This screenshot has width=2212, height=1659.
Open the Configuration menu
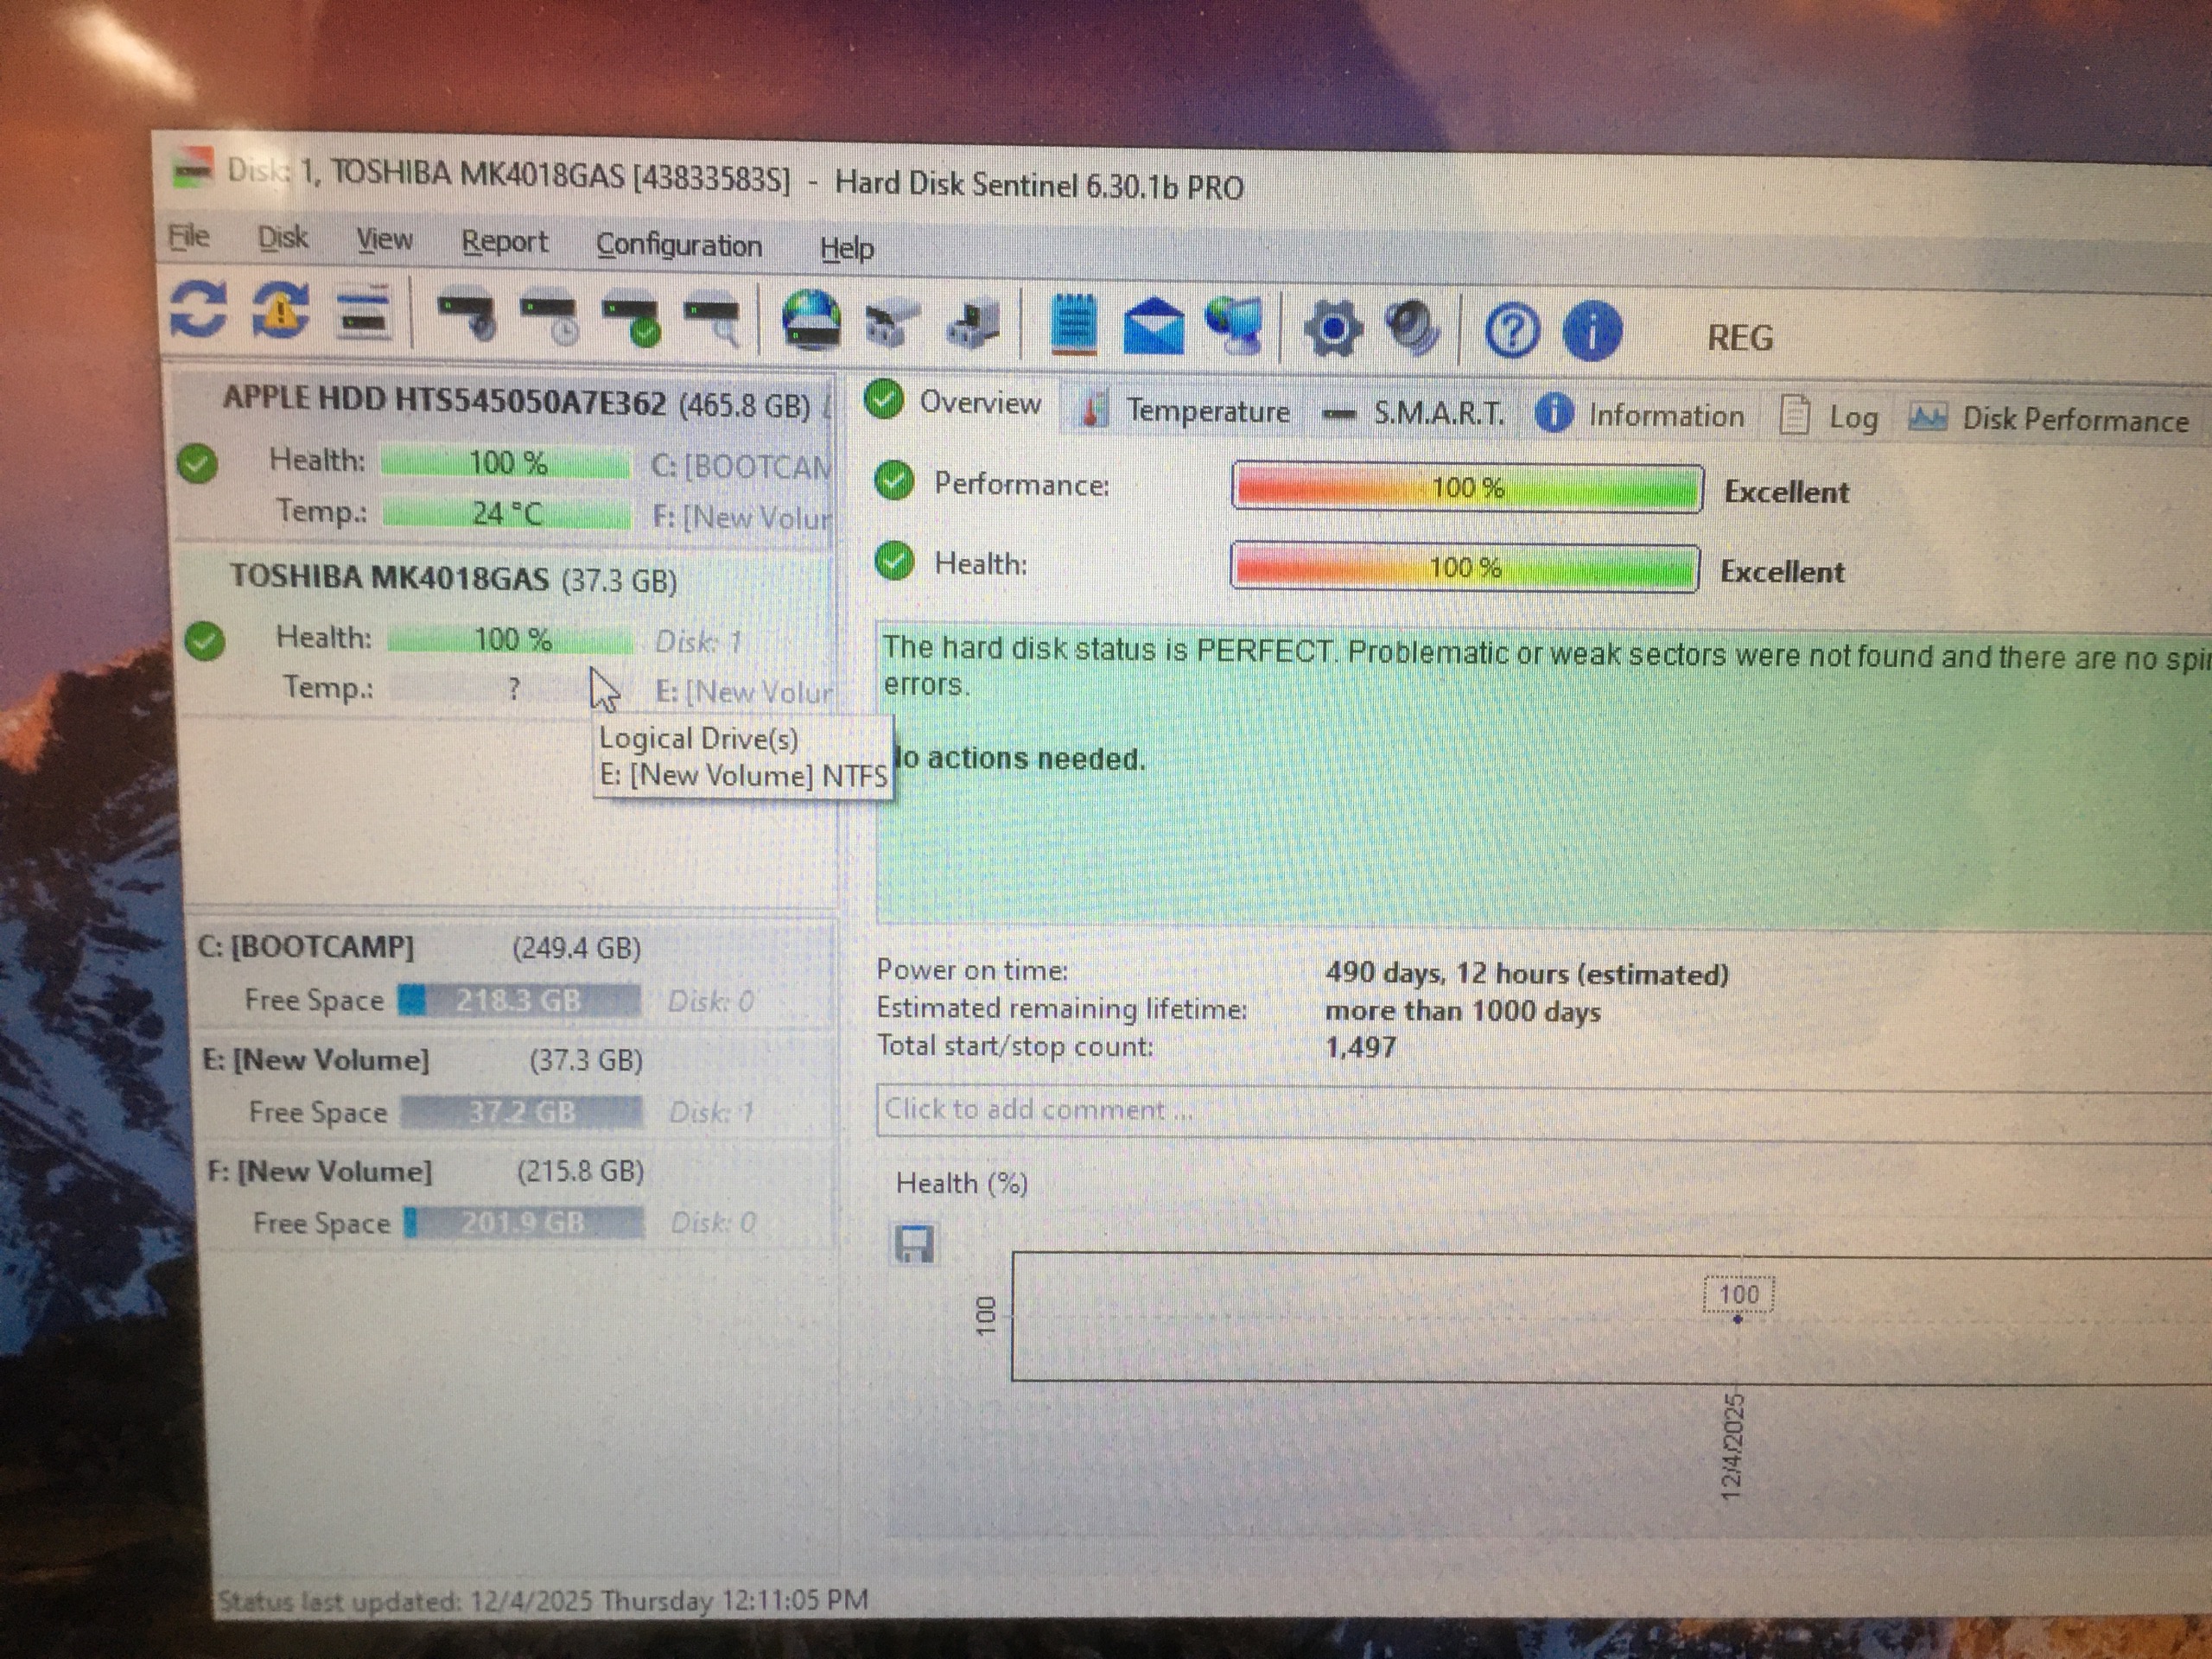click(678, 246)
